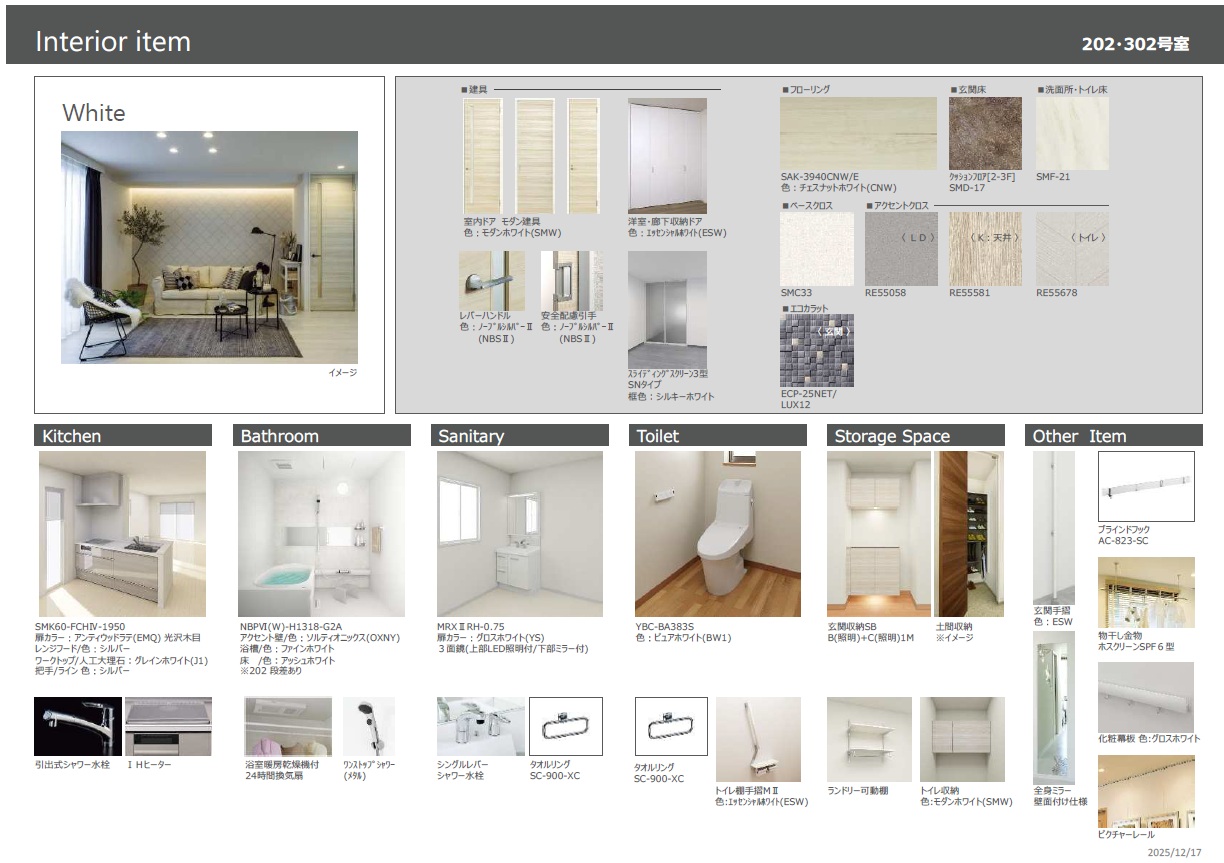Click the blind hook AC-823-SC image
The width and height of the screenshot is (1224, 863).
1146,487
